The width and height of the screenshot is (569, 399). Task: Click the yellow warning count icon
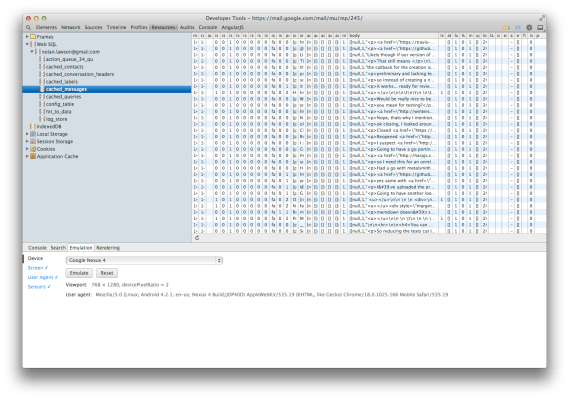(x=506, y=27)
